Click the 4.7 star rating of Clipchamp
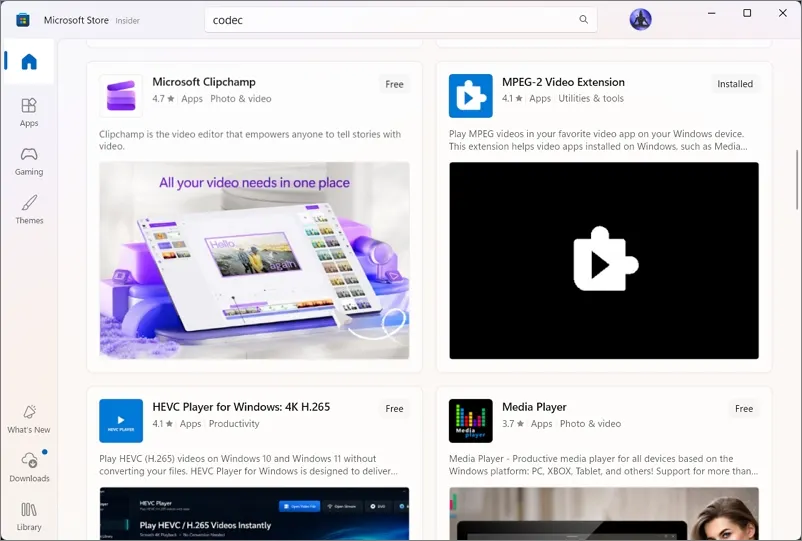The image size is (802, 541). click(163, 99)
